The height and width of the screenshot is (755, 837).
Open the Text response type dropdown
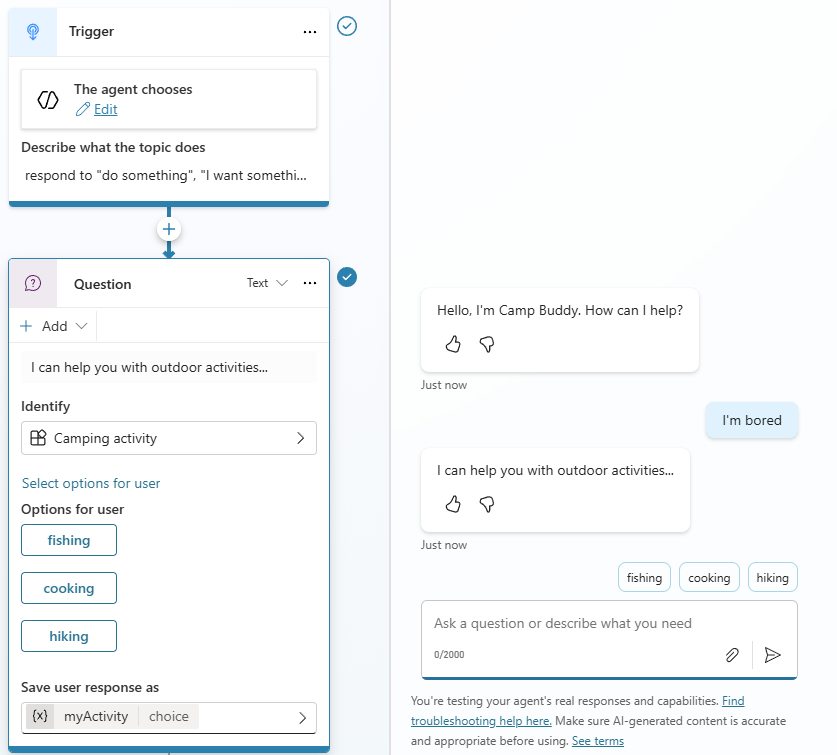tap(266, 283)
